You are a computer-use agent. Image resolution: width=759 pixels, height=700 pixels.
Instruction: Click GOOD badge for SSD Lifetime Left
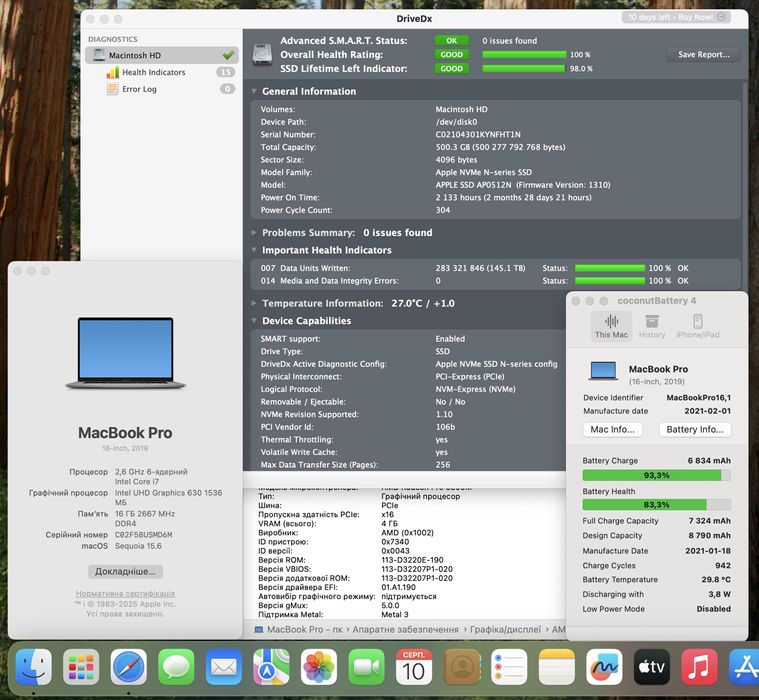pos(452,69)
